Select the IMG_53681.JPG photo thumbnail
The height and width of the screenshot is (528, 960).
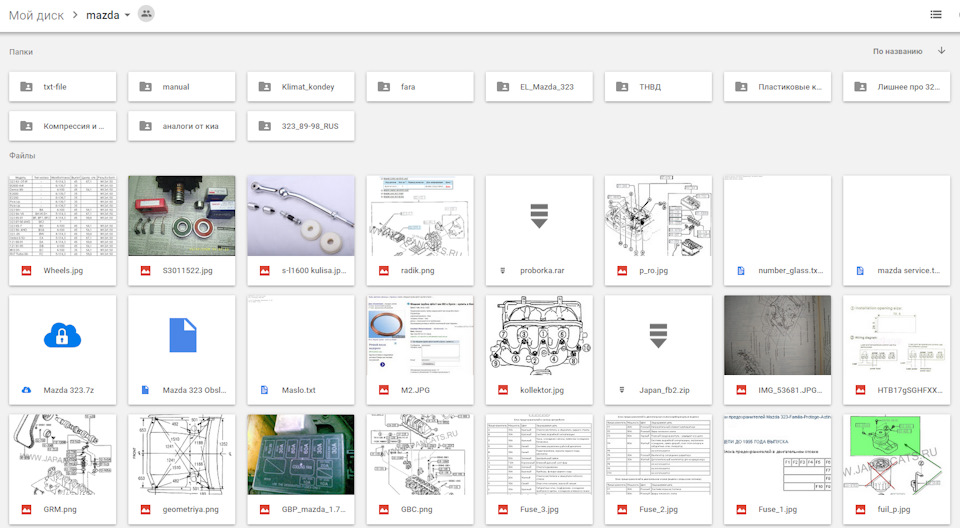click(x=778, y=335)
